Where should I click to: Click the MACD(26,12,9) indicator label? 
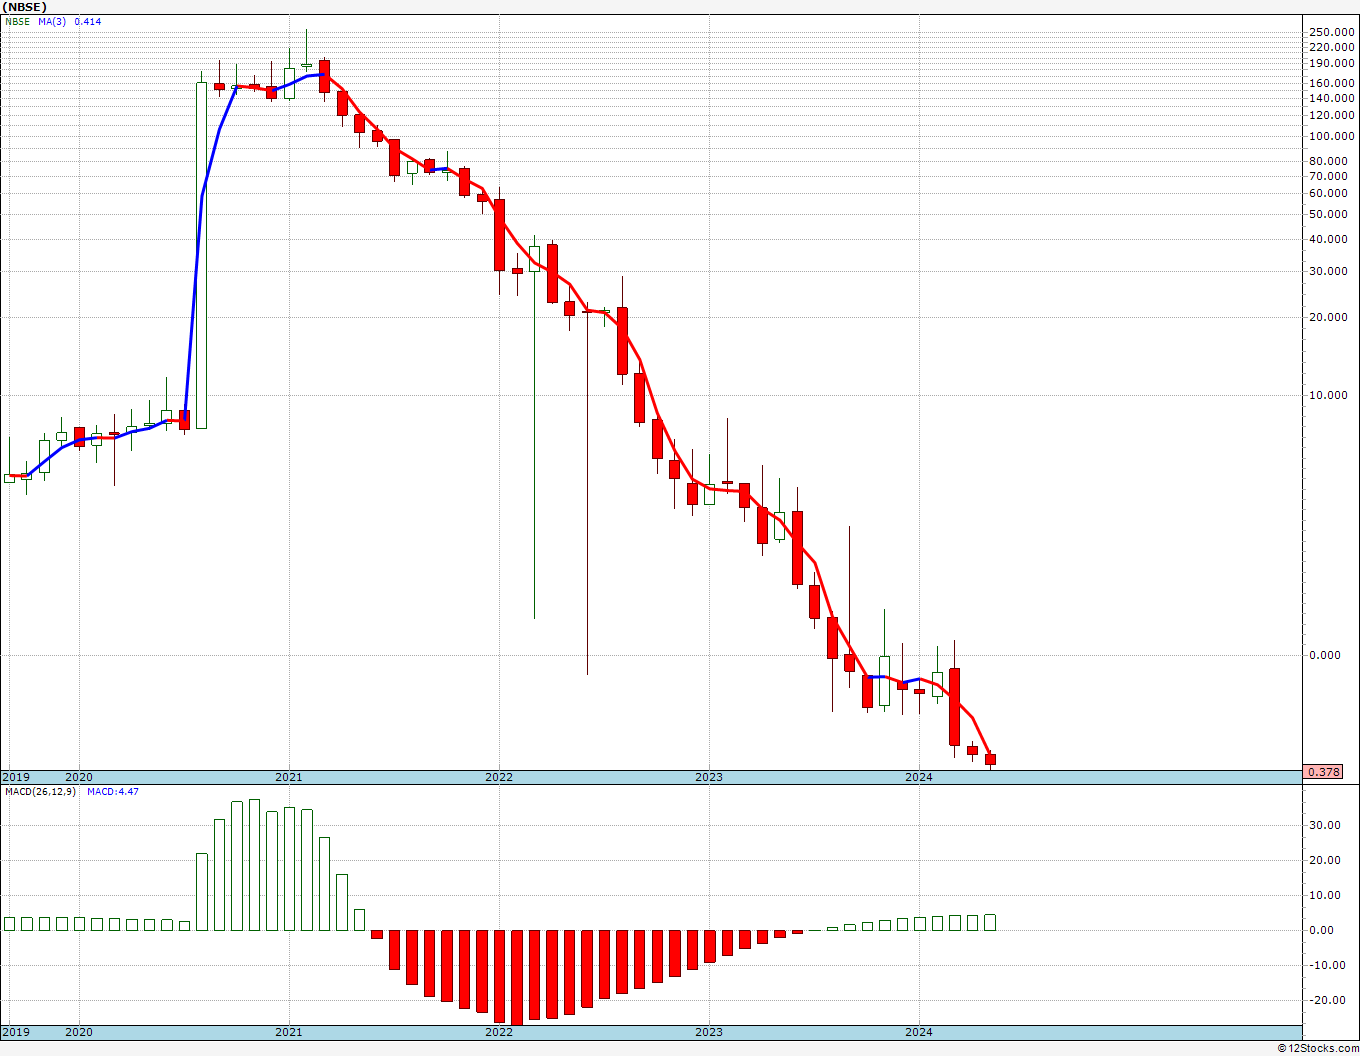41,792
